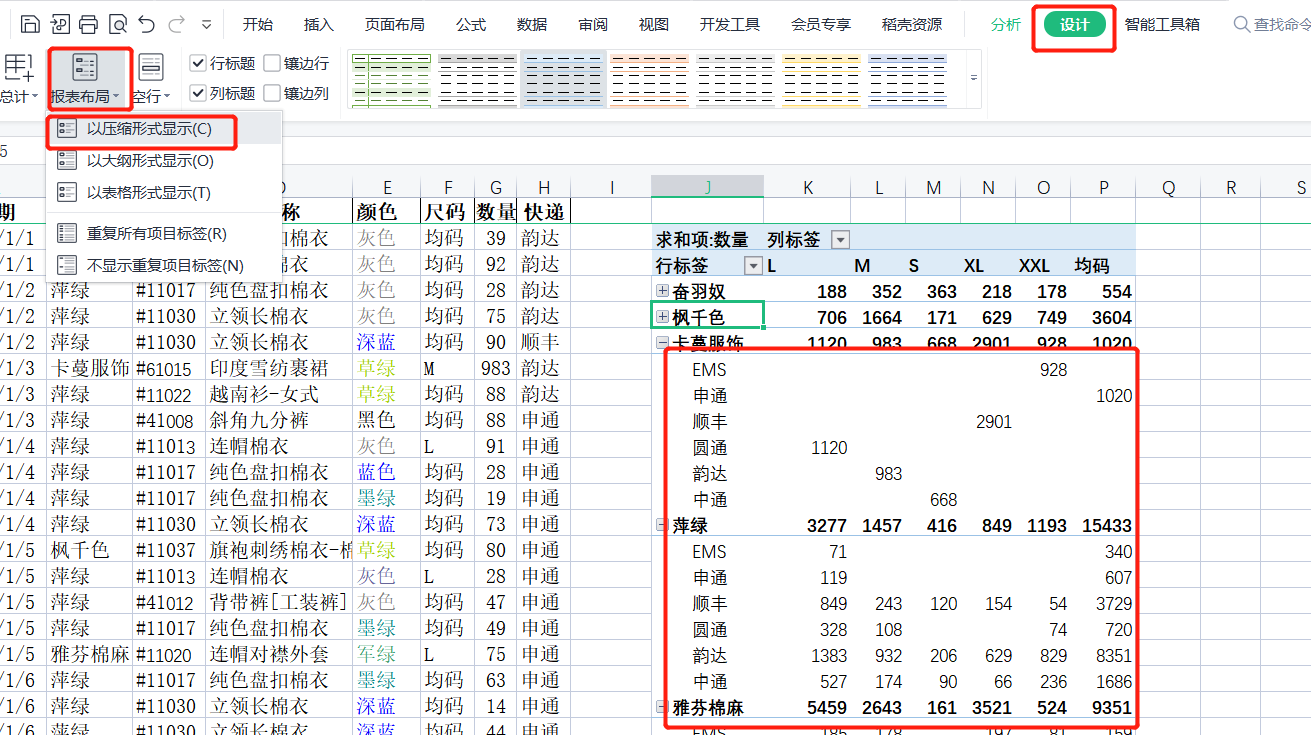1311x735 pixels.
Task: Open the 报表布局 report layout button
Action: coord(86,78)
